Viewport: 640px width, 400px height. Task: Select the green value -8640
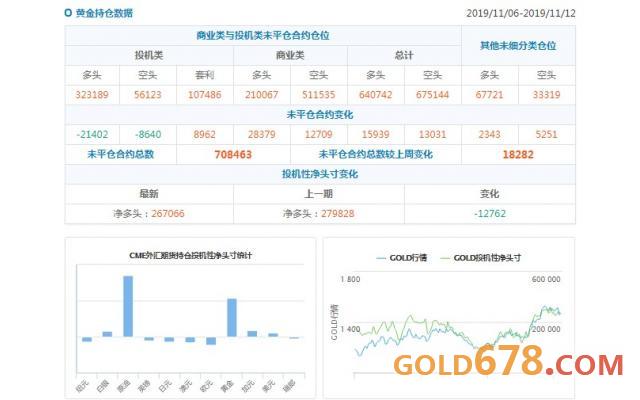148,134
